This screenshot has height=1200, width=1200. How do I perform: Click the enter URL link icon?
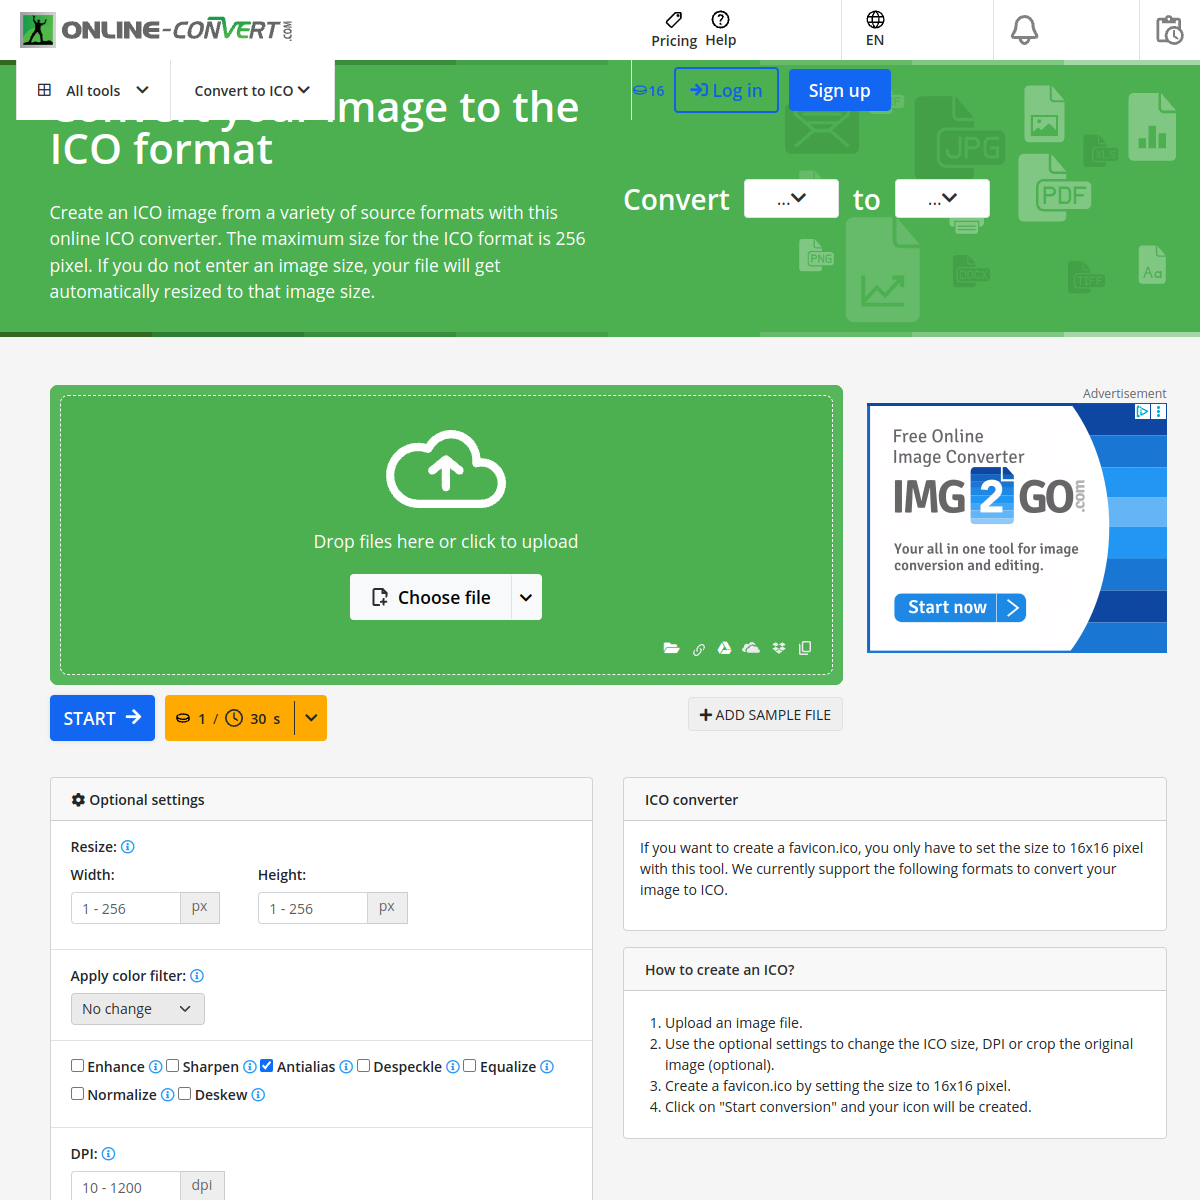click(x=698, y=649)
